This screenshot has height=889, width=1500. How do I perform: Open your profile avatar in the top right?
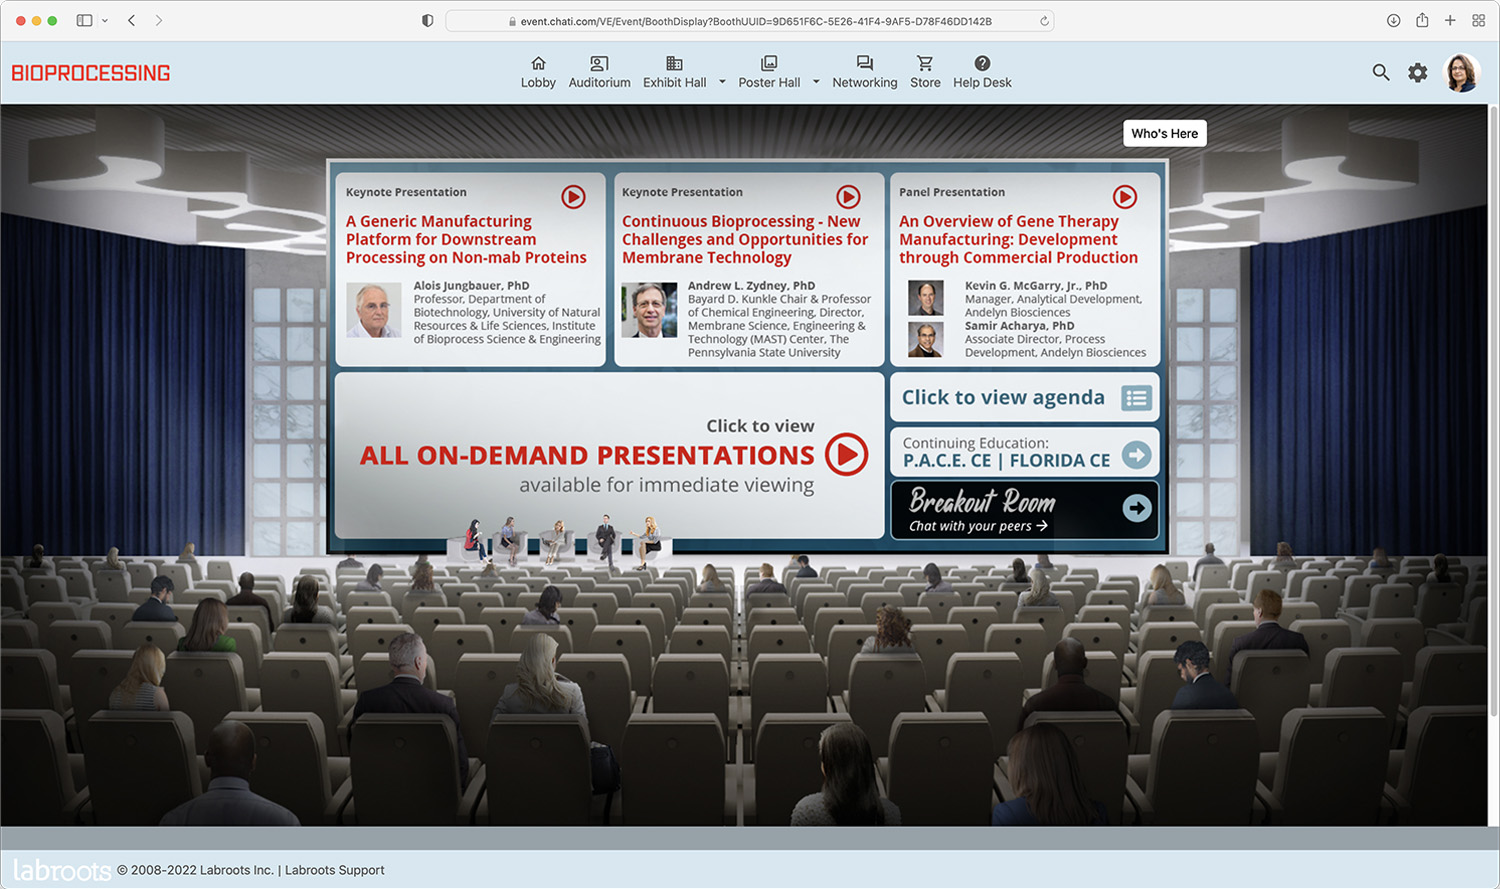point(1462,71)
